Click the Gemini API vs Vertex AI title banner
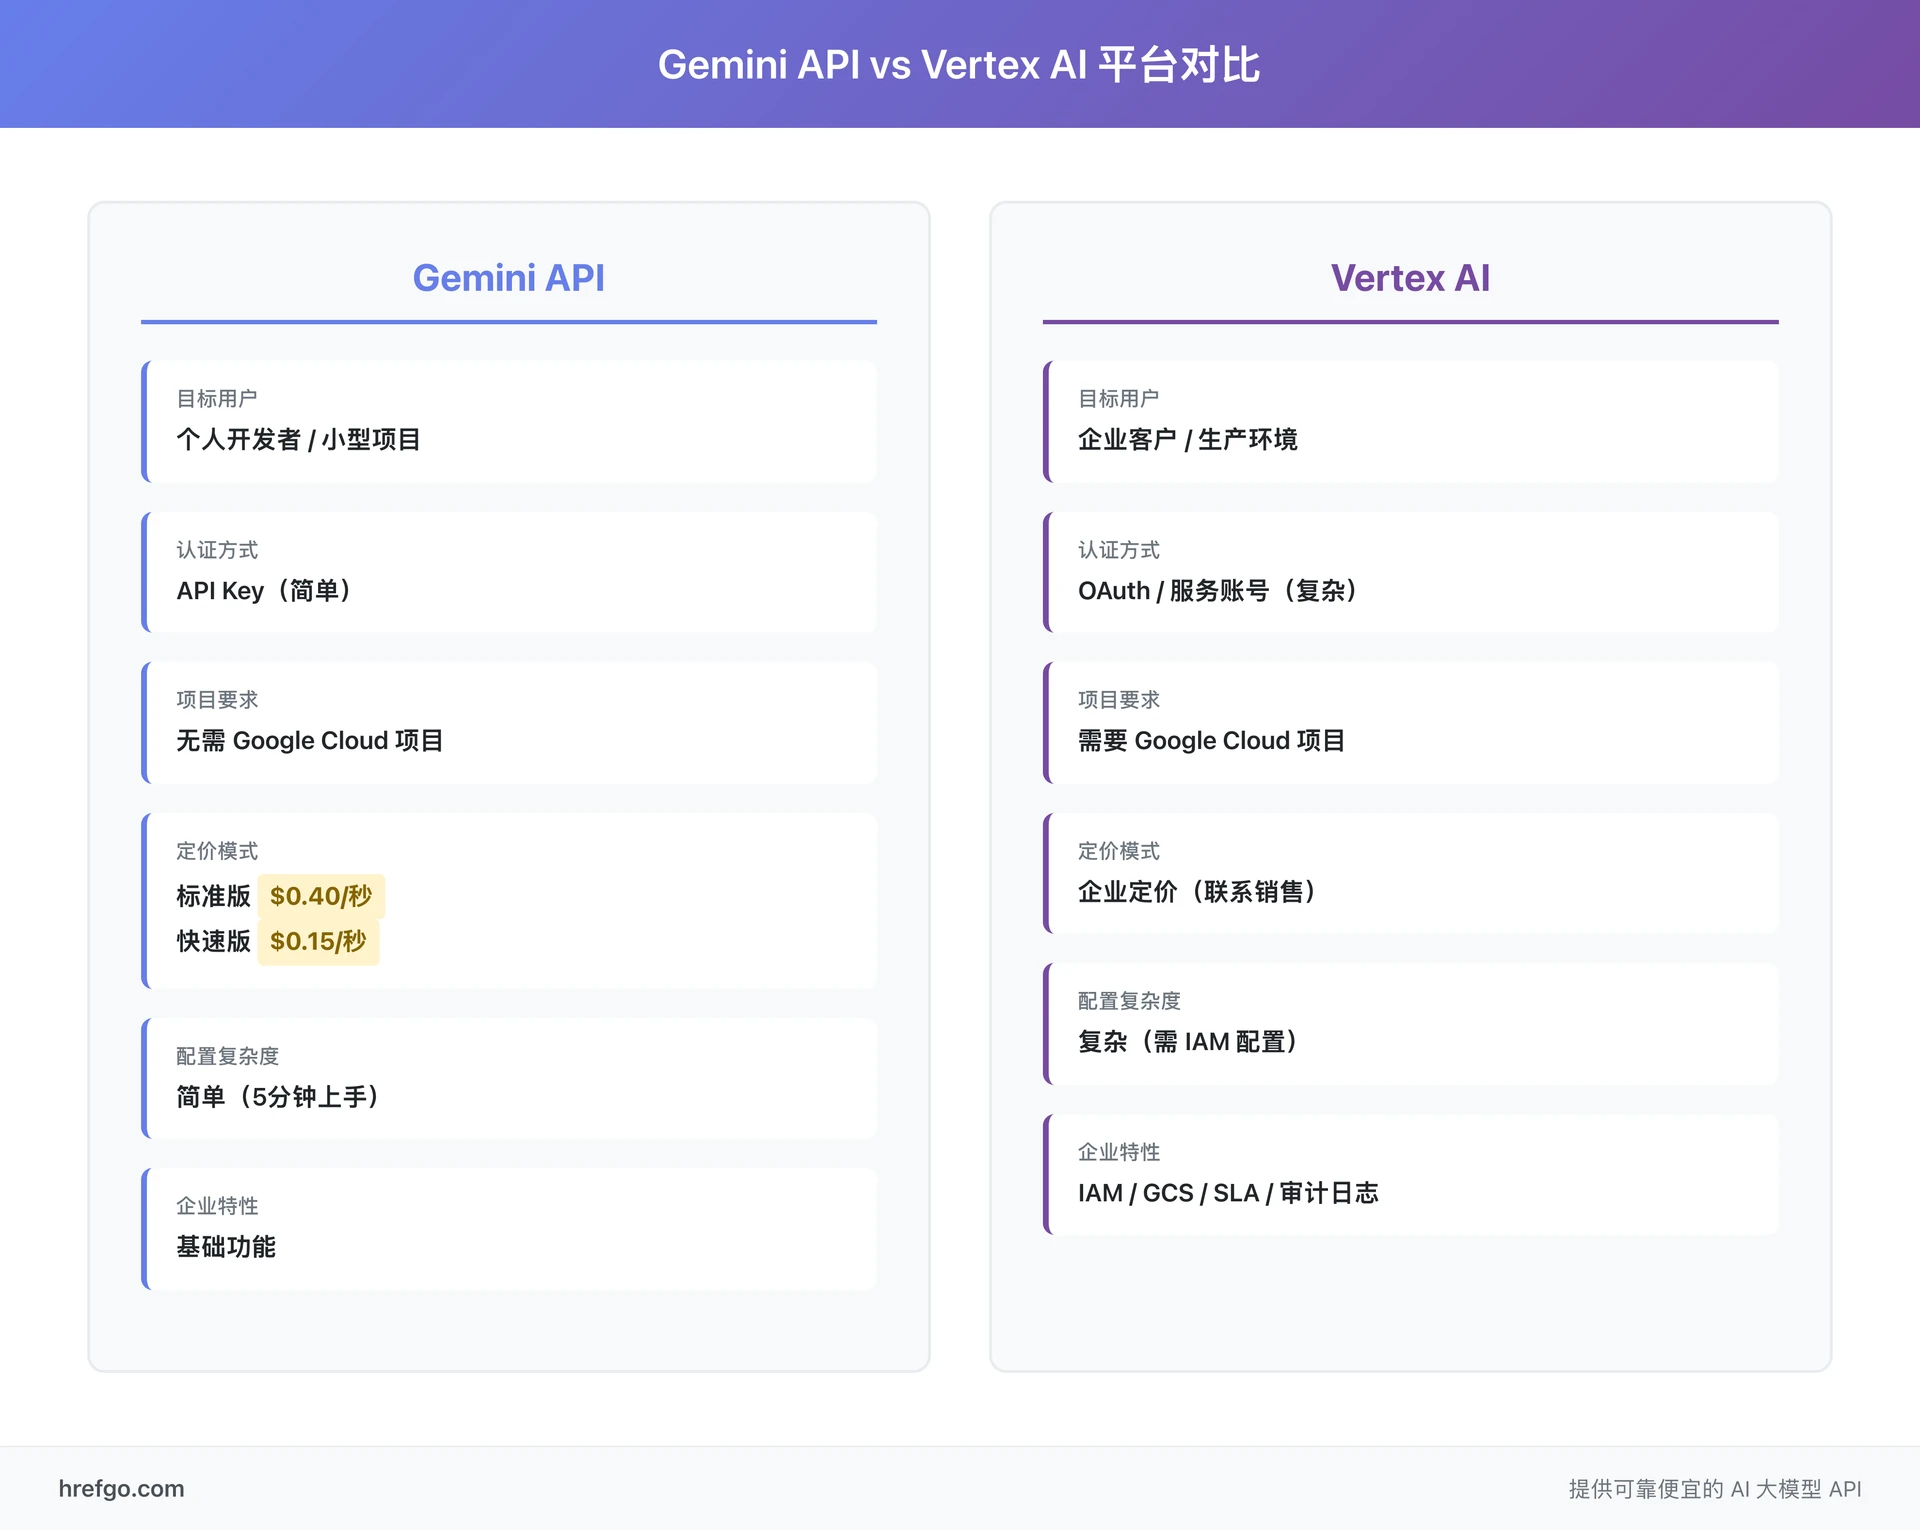Image resolution: width=1920 pixels, height=1530 pixels. [960, 64]
